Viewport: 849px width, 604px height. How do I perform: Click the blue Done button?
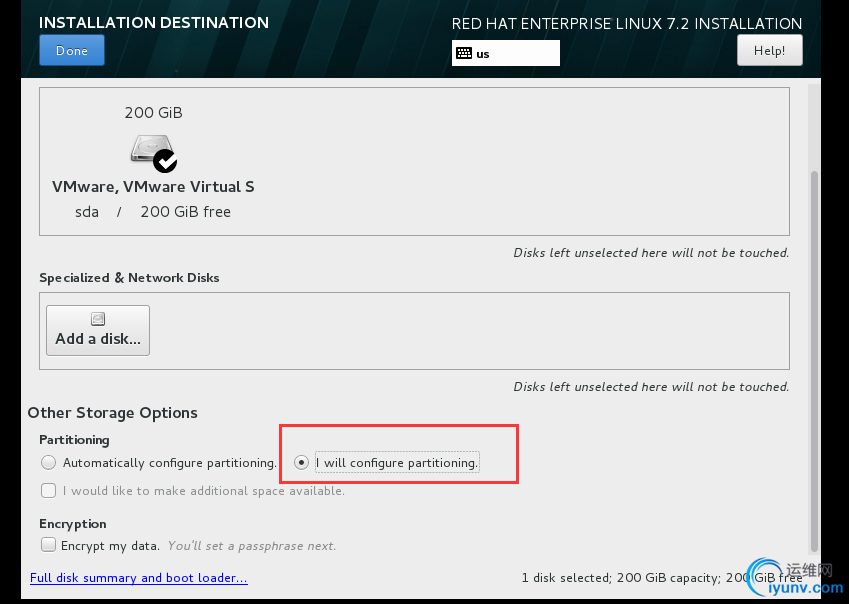[71, 50]
